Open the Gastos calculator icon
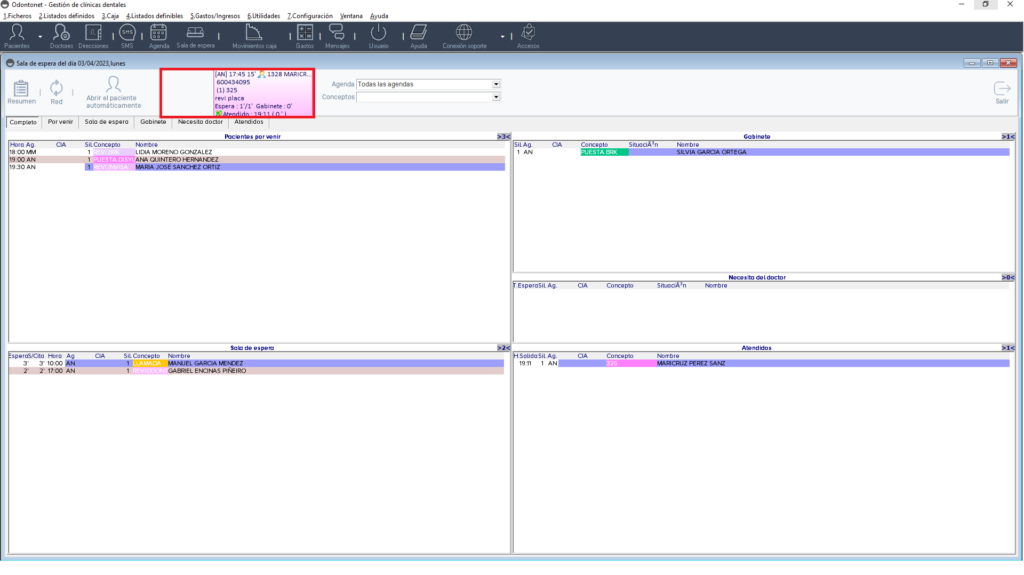 click(305, 36)
